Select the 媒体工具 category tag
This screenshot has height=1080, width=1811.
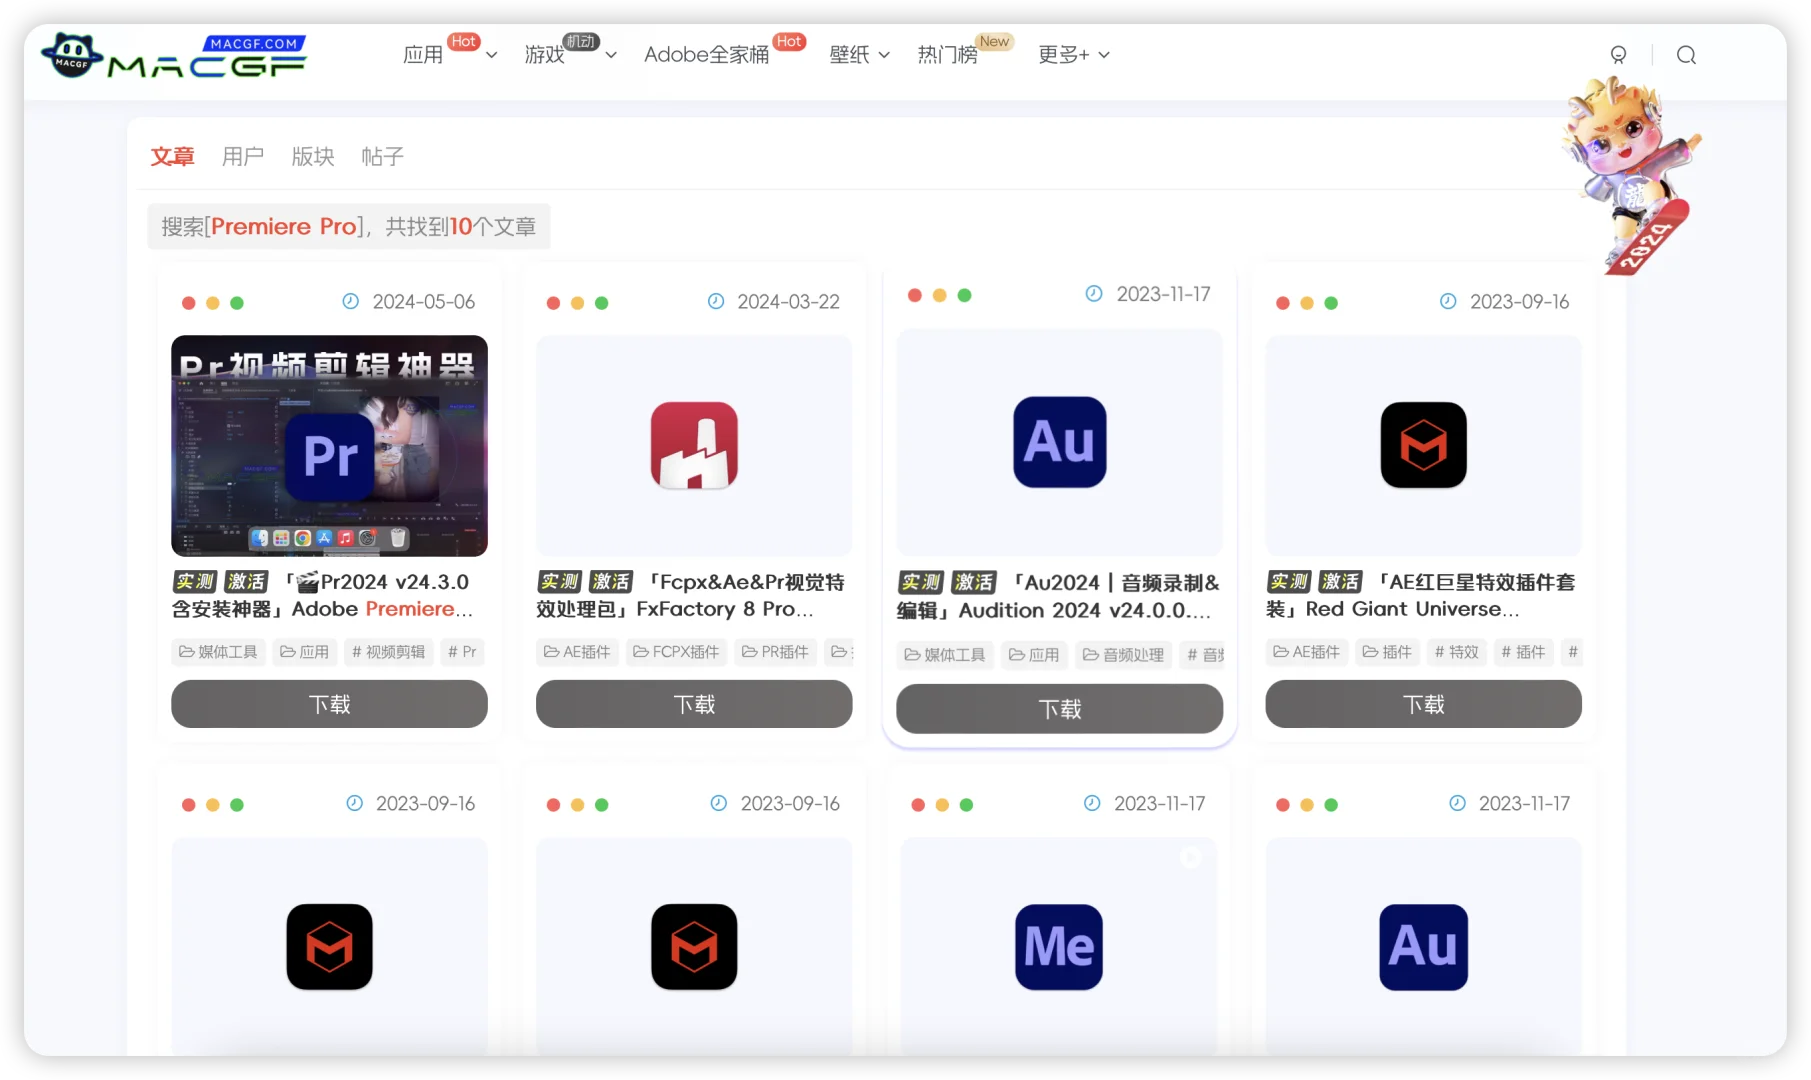click(217, 651)
